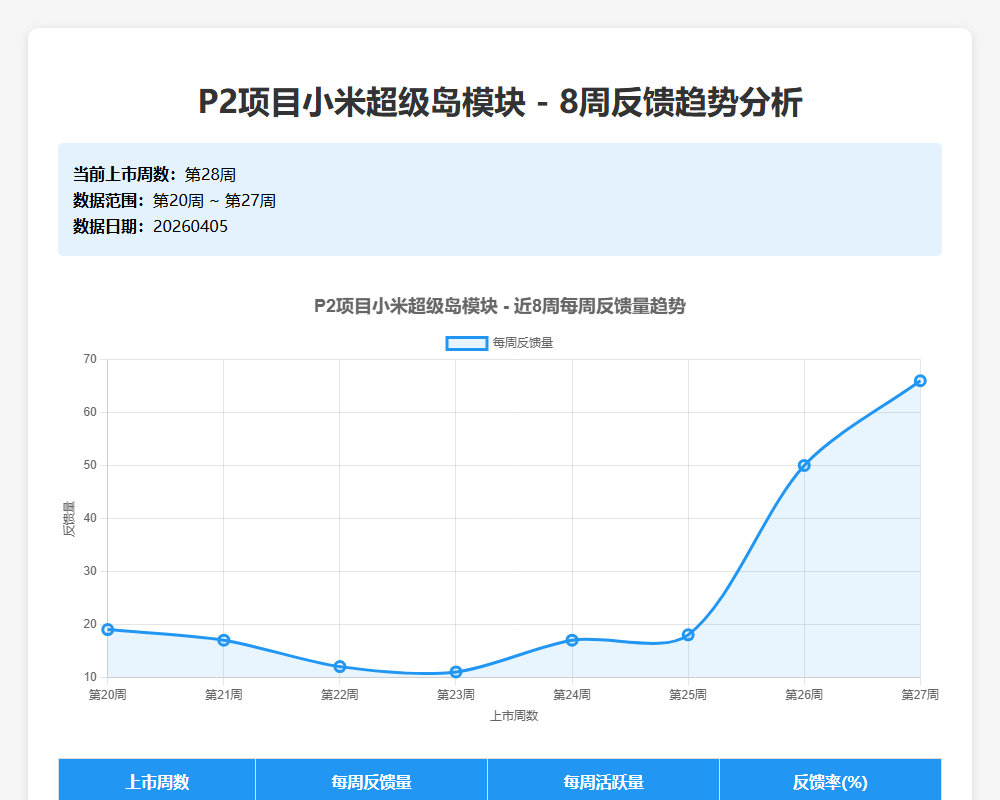Click the page title P2项目小米超级岛模块
Screen dimensions: 1000x800
(500, 102)
